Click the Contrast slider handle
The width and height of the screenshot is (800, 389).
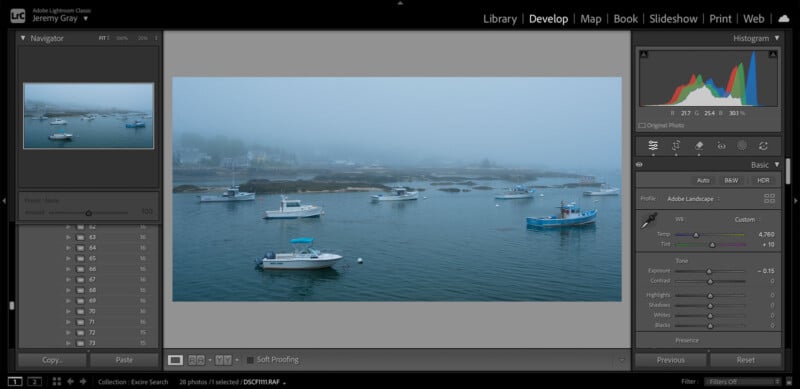pyautogui.click(x=710, y=281)
